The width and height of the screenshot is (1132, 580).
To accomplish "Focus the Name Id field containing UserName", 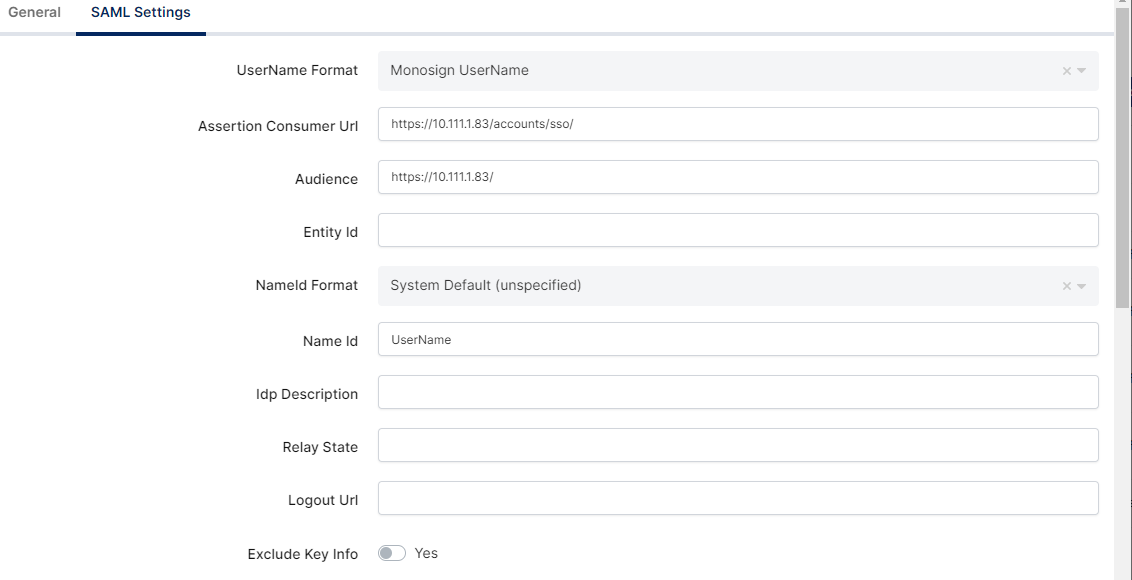I will pos(738,340).
